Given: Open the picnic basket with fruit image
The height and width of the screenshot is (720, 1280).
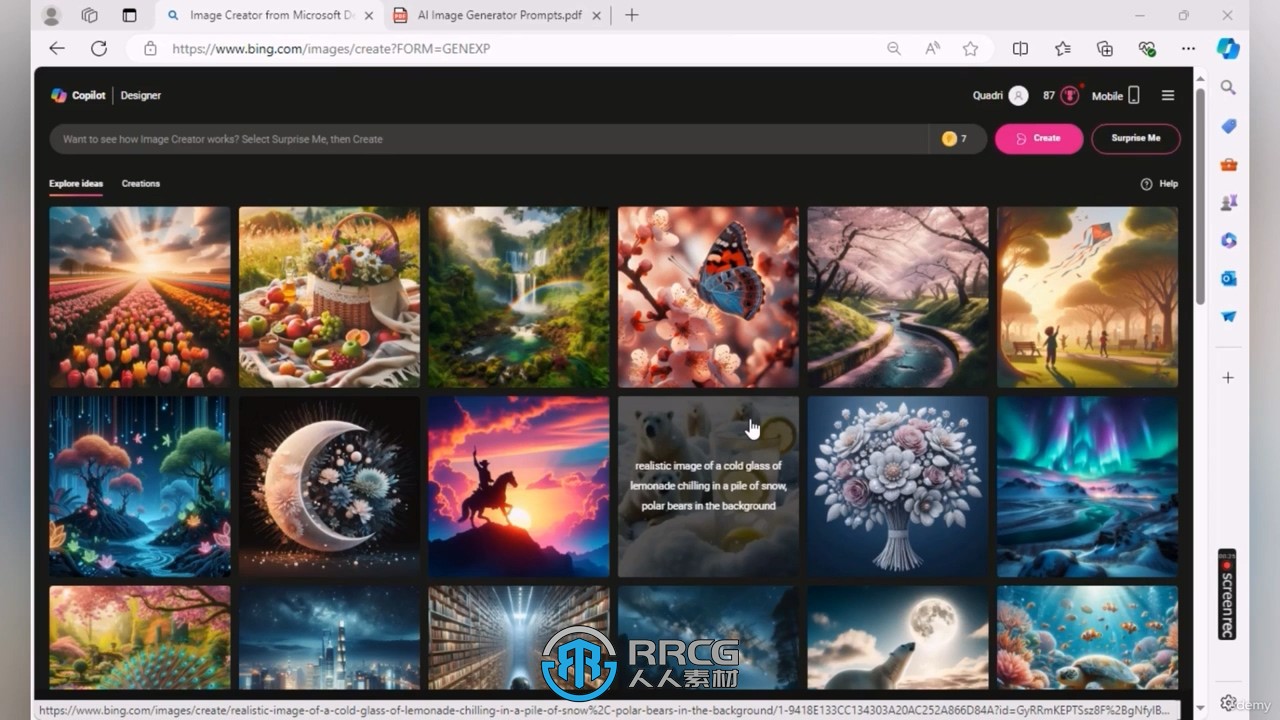Looking at the screenshot, I should point(329,297).
